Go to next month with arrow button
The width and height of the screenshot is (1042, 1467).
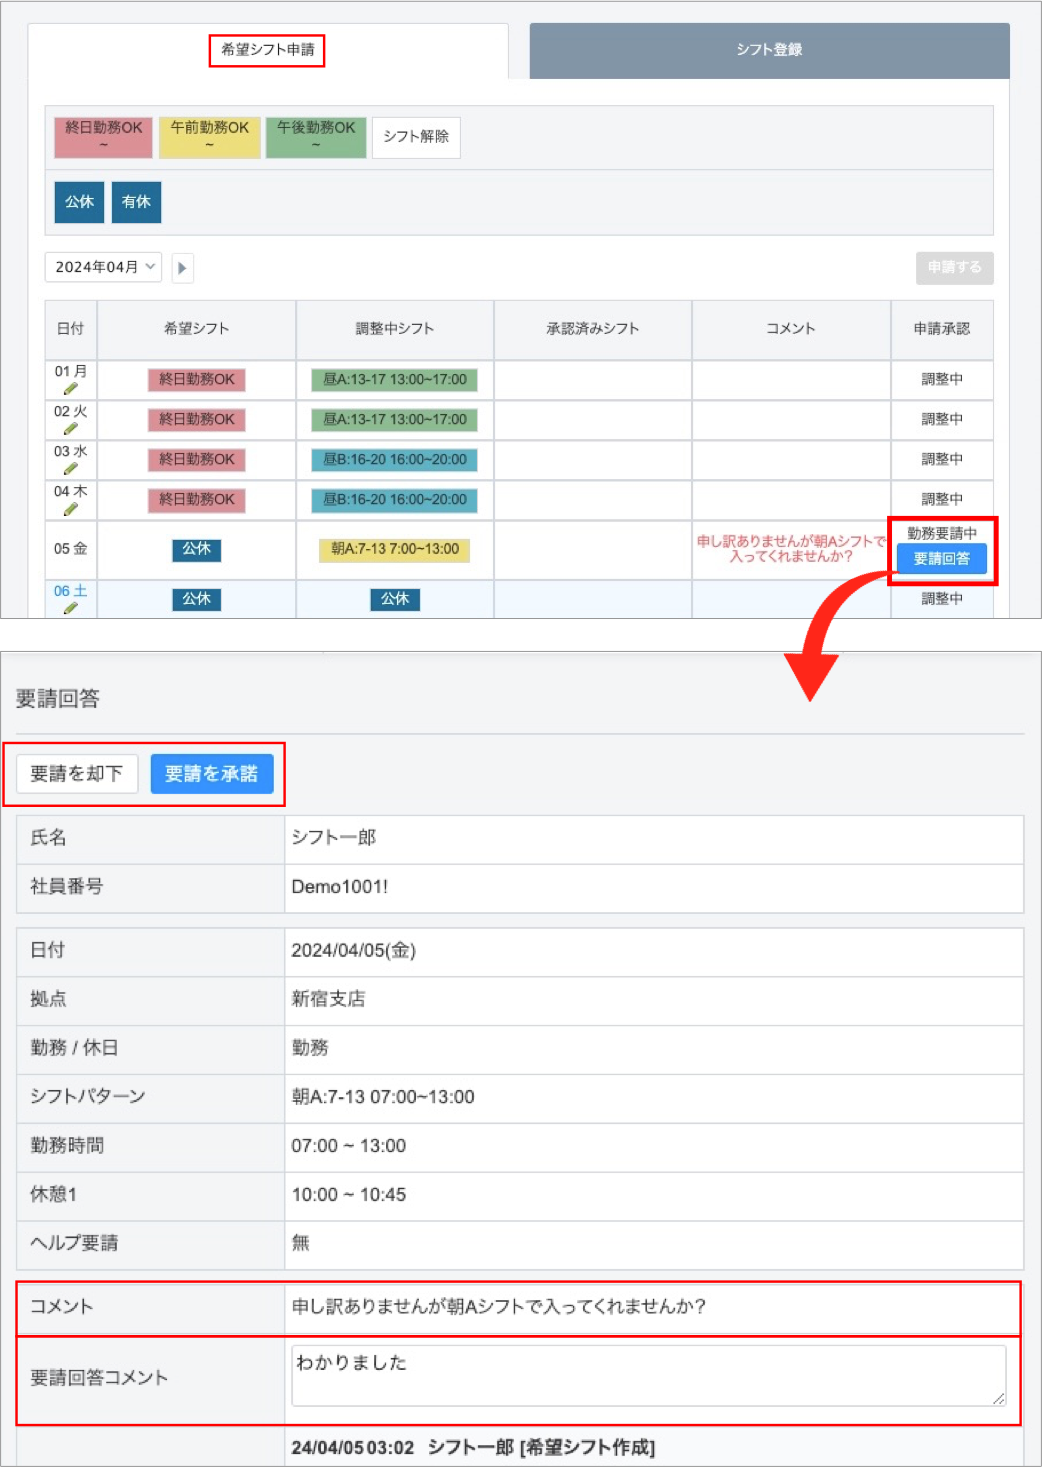coord(182,268)
